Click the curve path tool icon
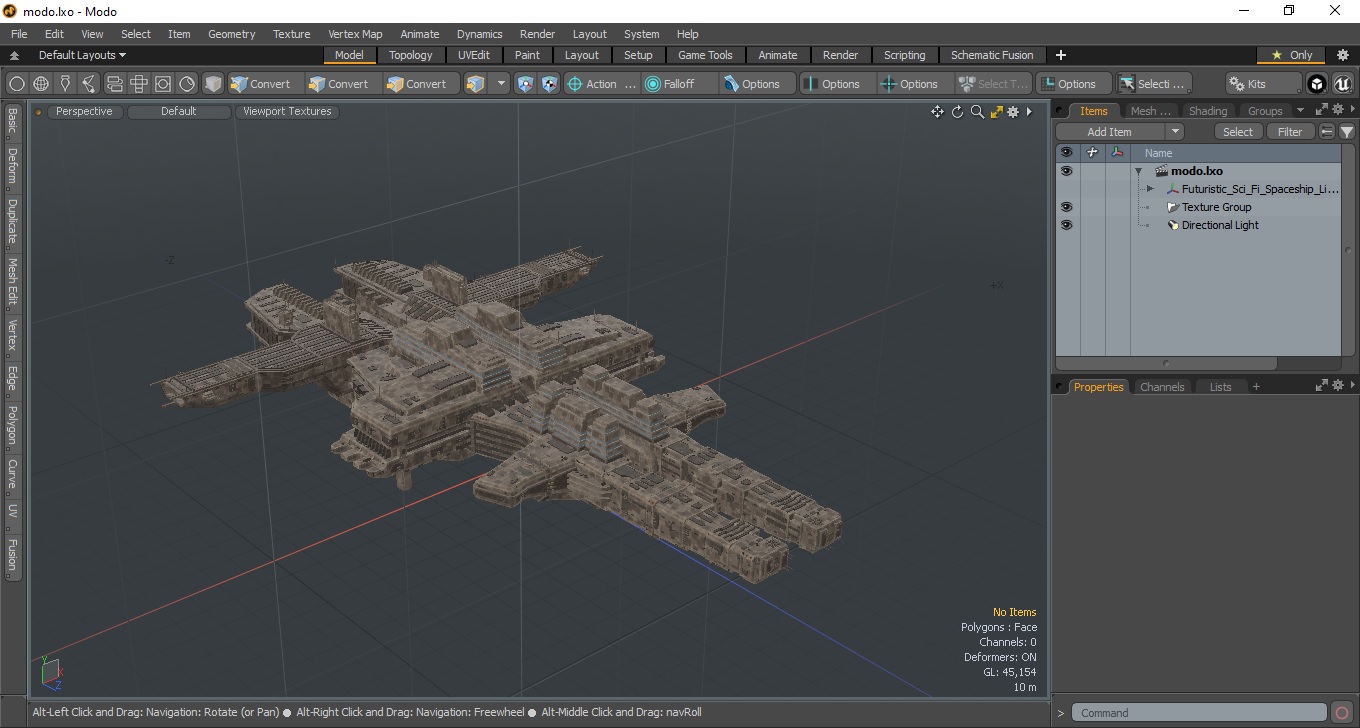The image size is (1360, 728). pyautogui.click(x=90, y=84)
